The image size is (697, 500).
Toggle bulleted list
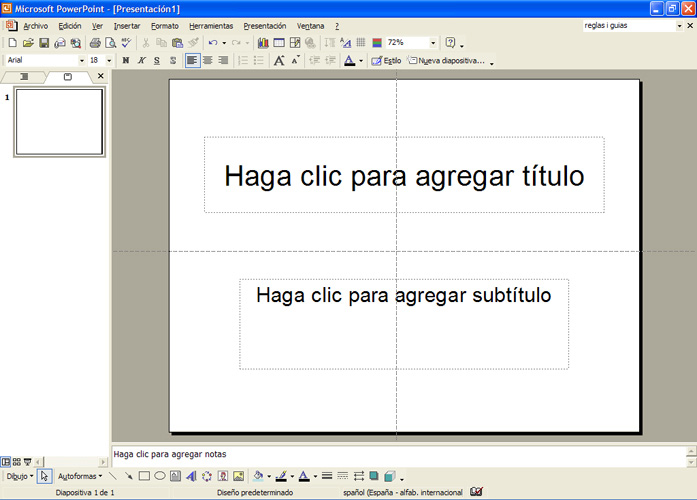pos(259,60)
